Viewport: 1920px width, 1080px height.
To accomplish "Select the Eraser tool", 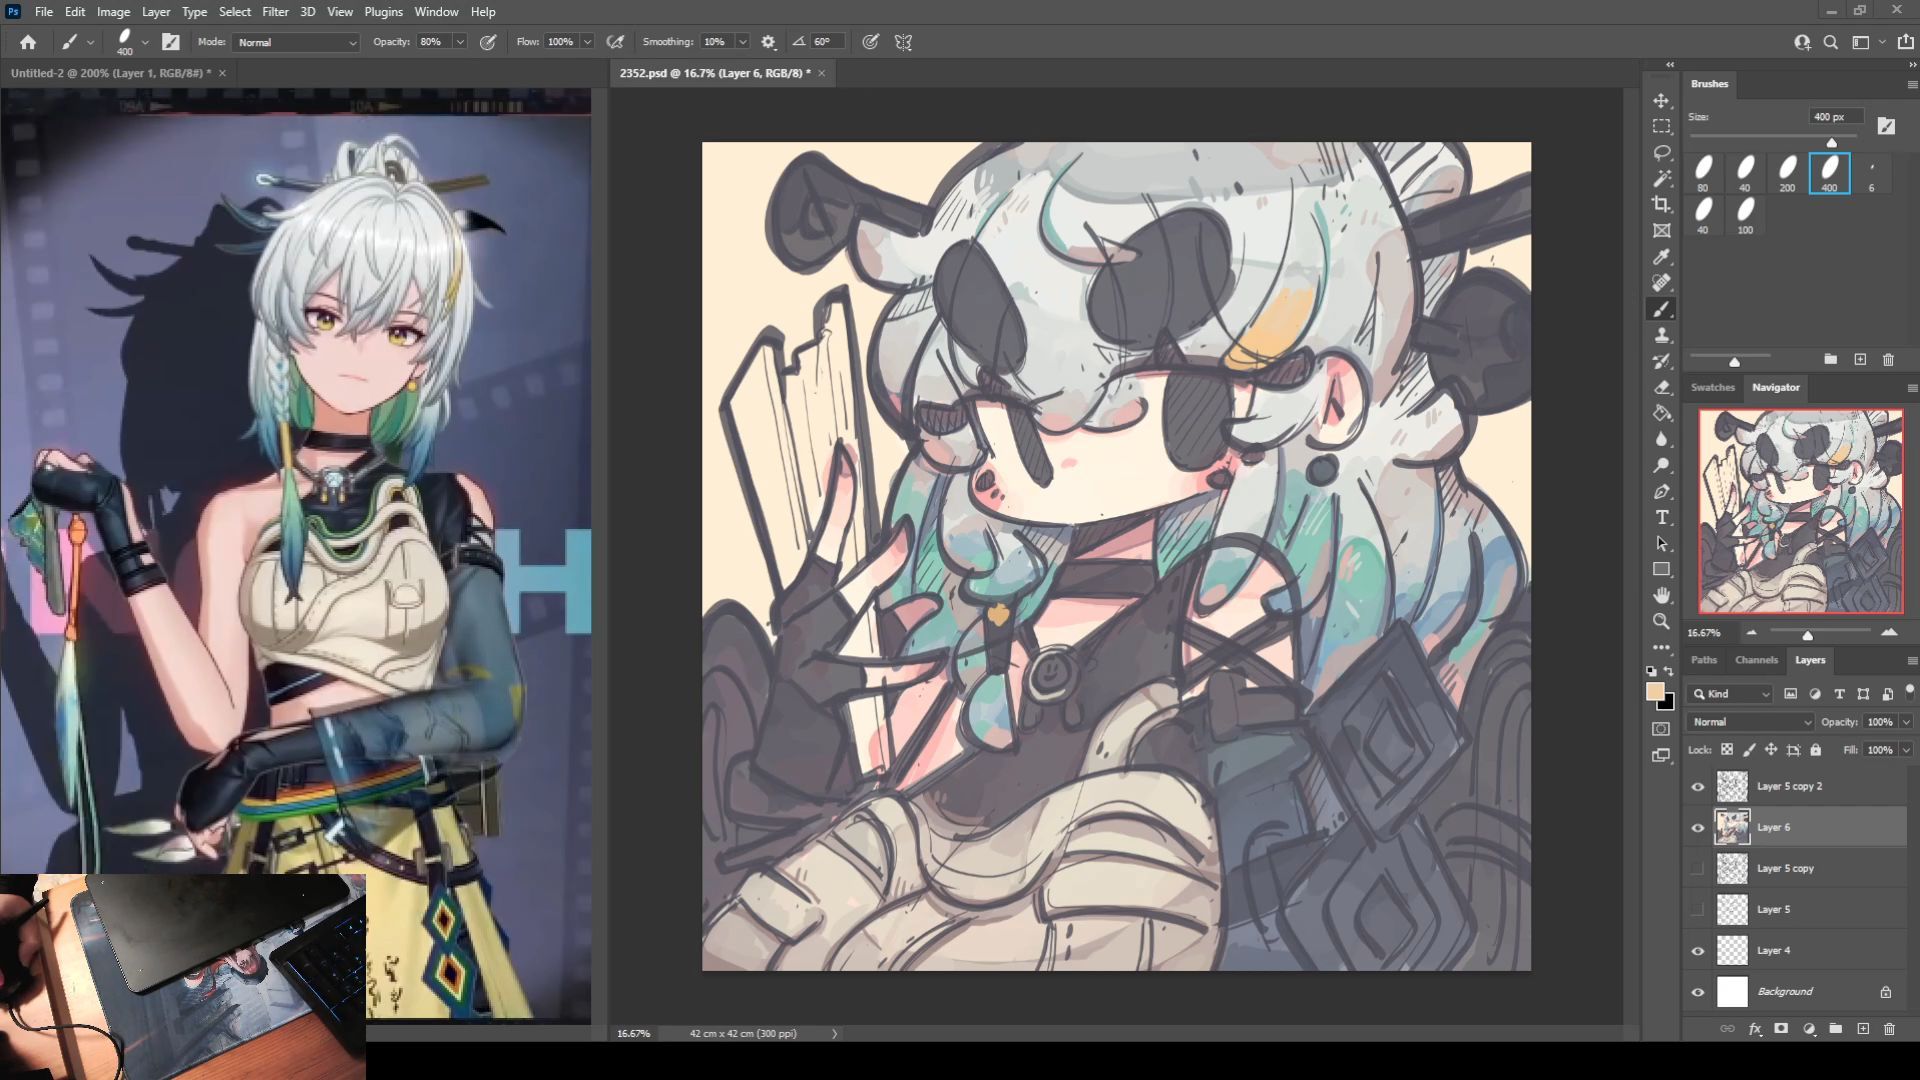I will [1661, 387].
